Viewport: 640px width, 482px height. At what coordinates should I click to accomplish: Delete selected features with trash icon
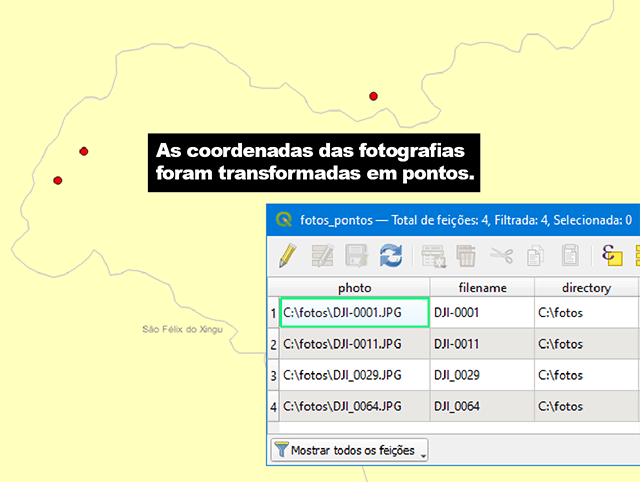(466, 256)
